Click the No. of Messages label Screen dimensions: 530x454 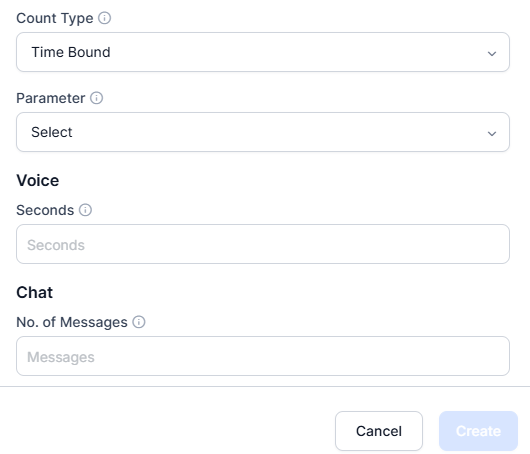pos(72,322)
